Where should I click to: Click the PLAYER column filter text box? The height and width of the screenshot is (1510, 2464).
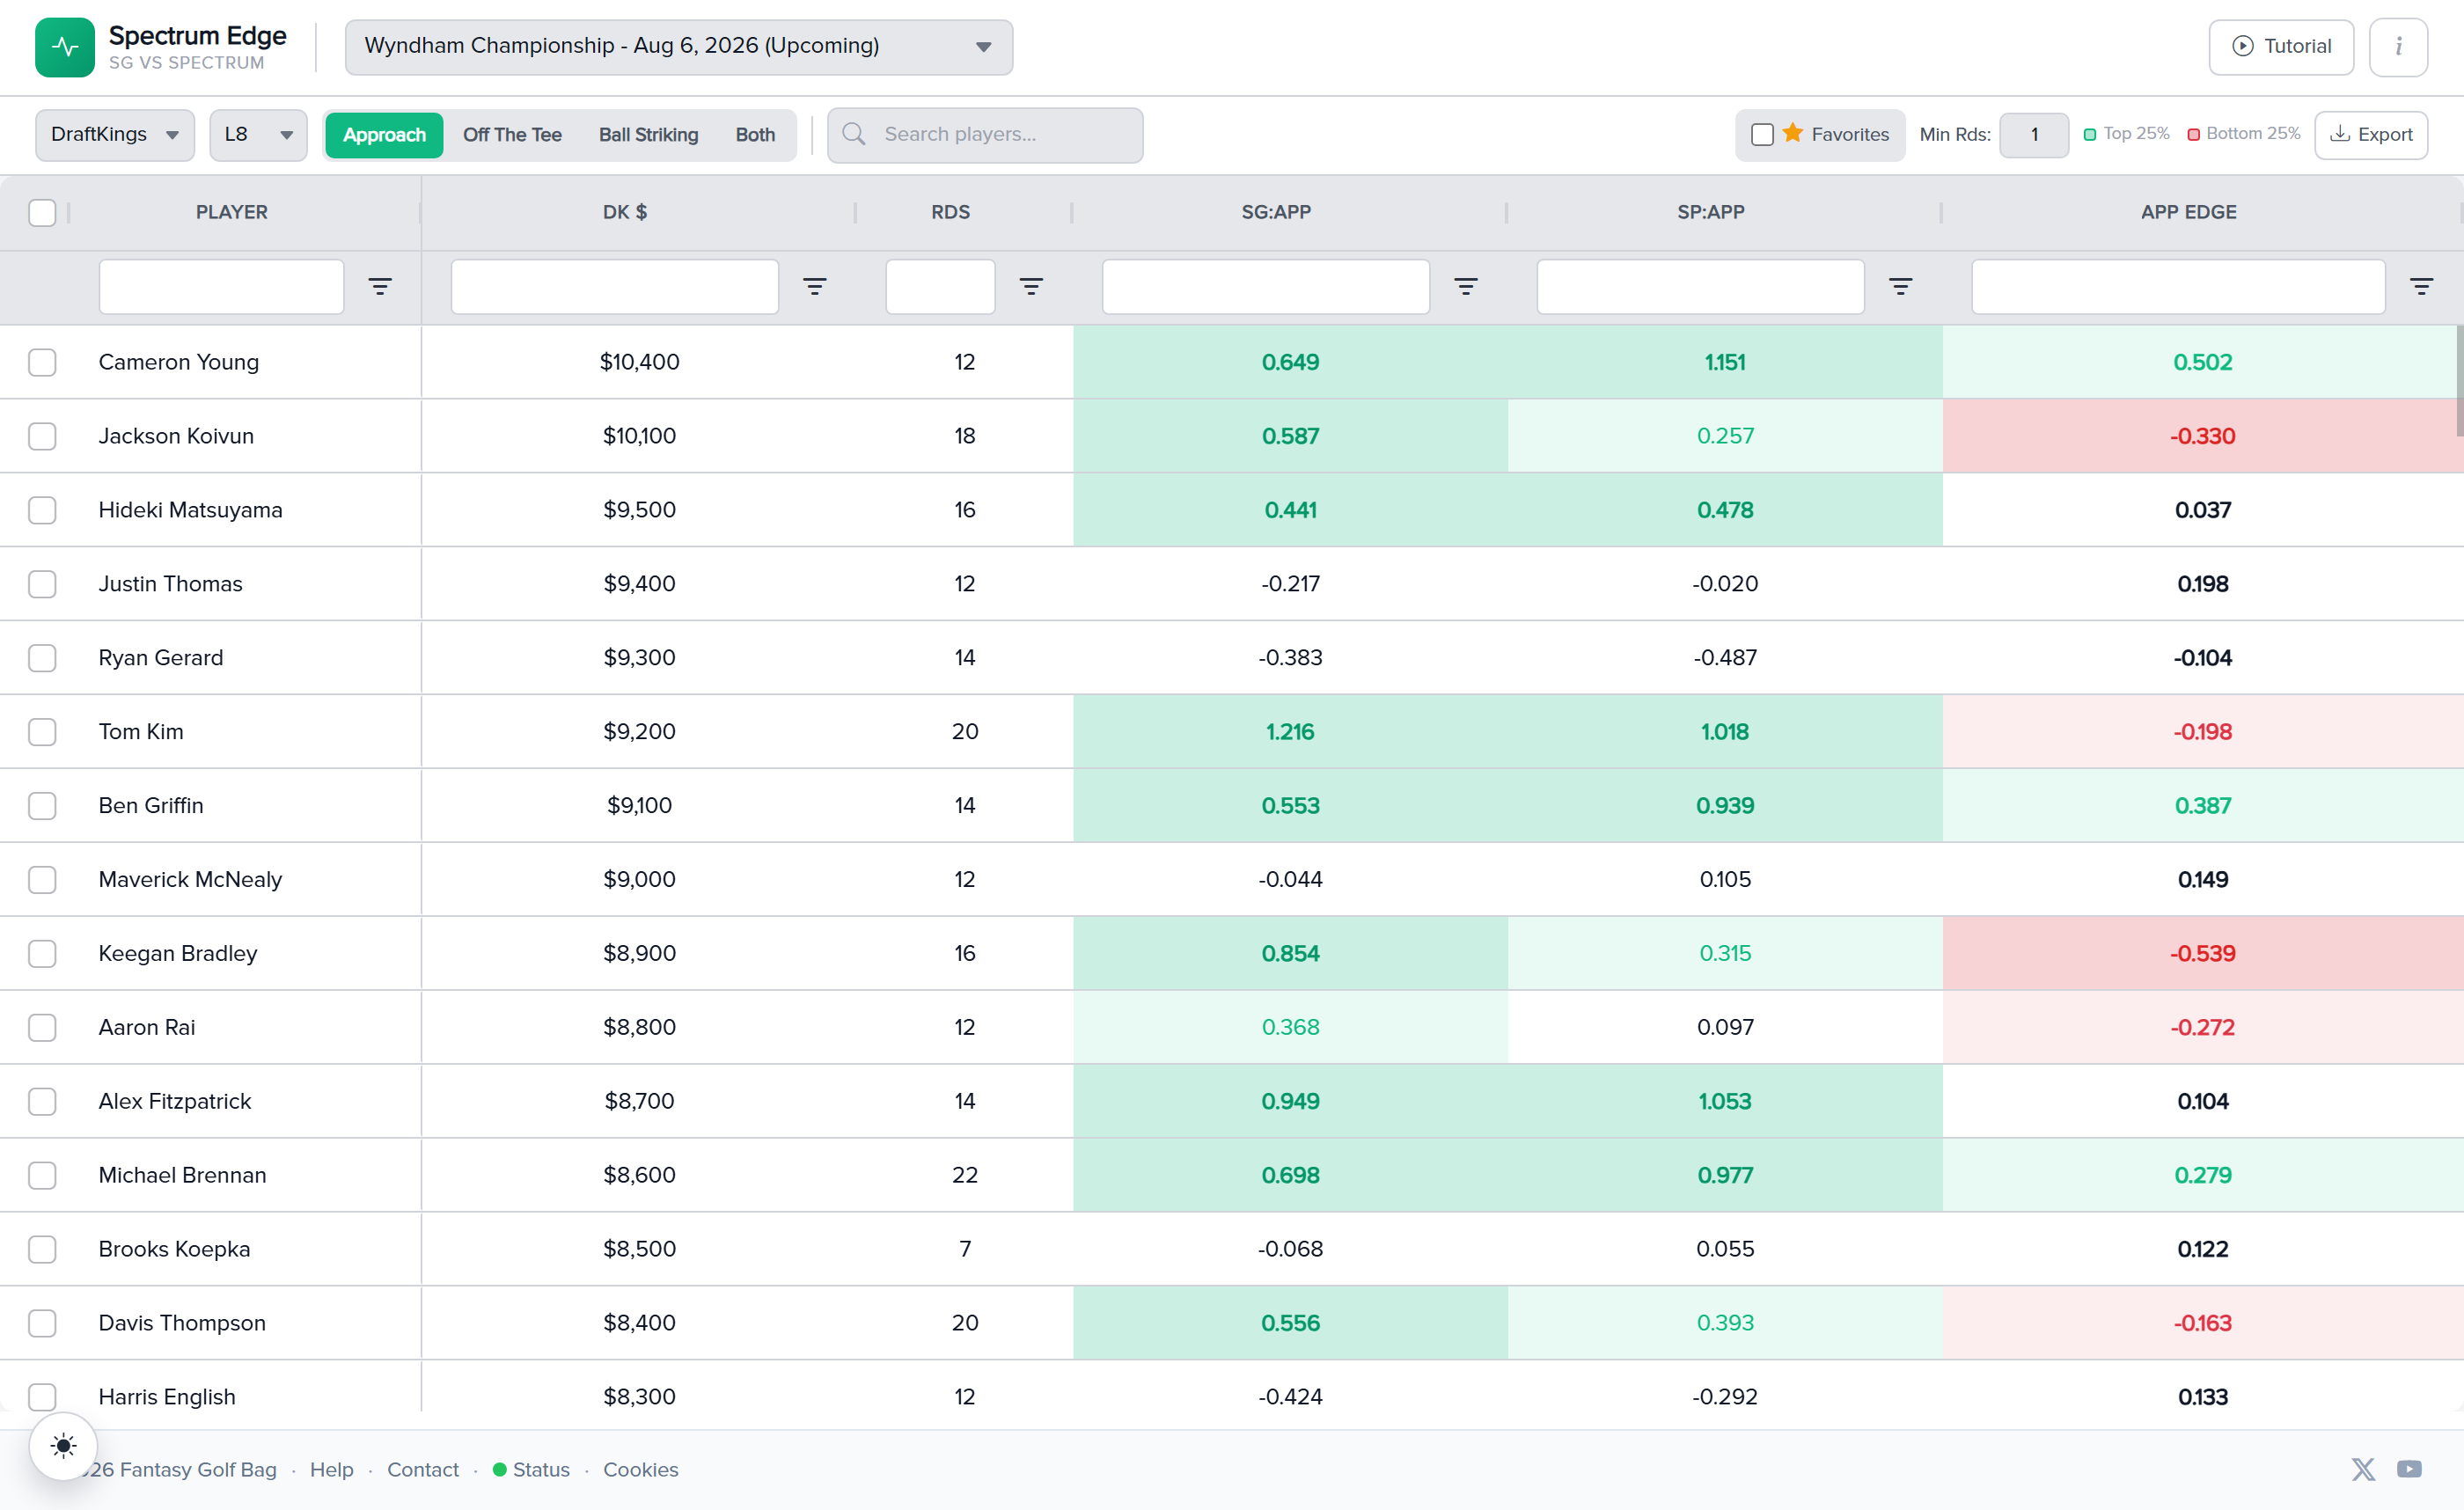221,287
